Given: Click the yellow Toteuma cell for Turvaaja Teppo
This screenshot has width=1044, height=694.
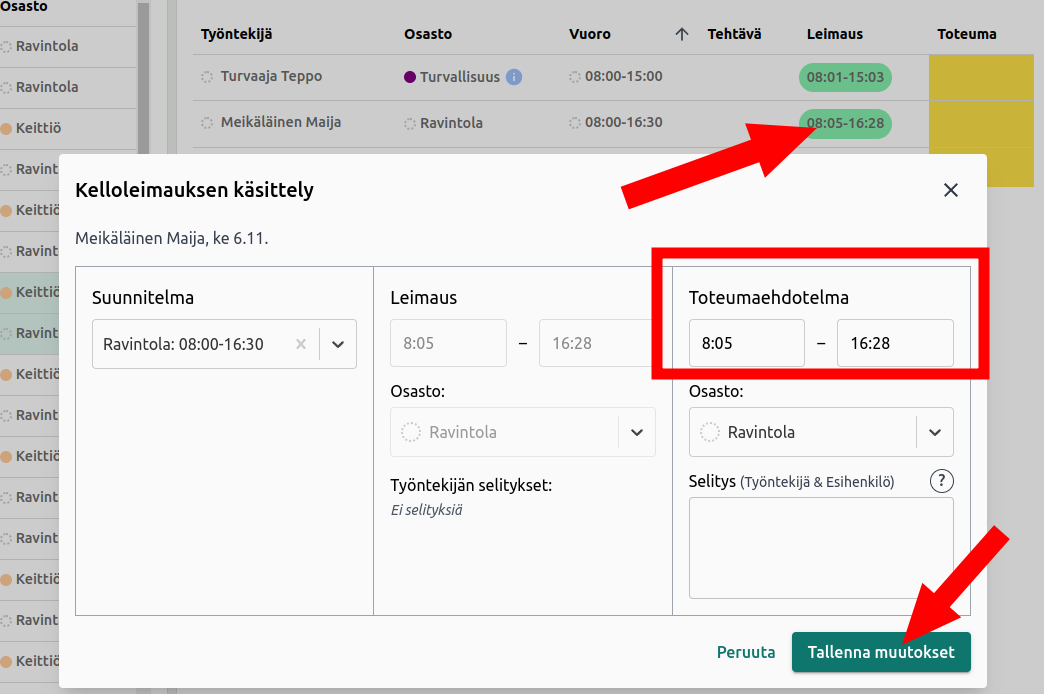Looking at the screenshot, I should 980,77.
